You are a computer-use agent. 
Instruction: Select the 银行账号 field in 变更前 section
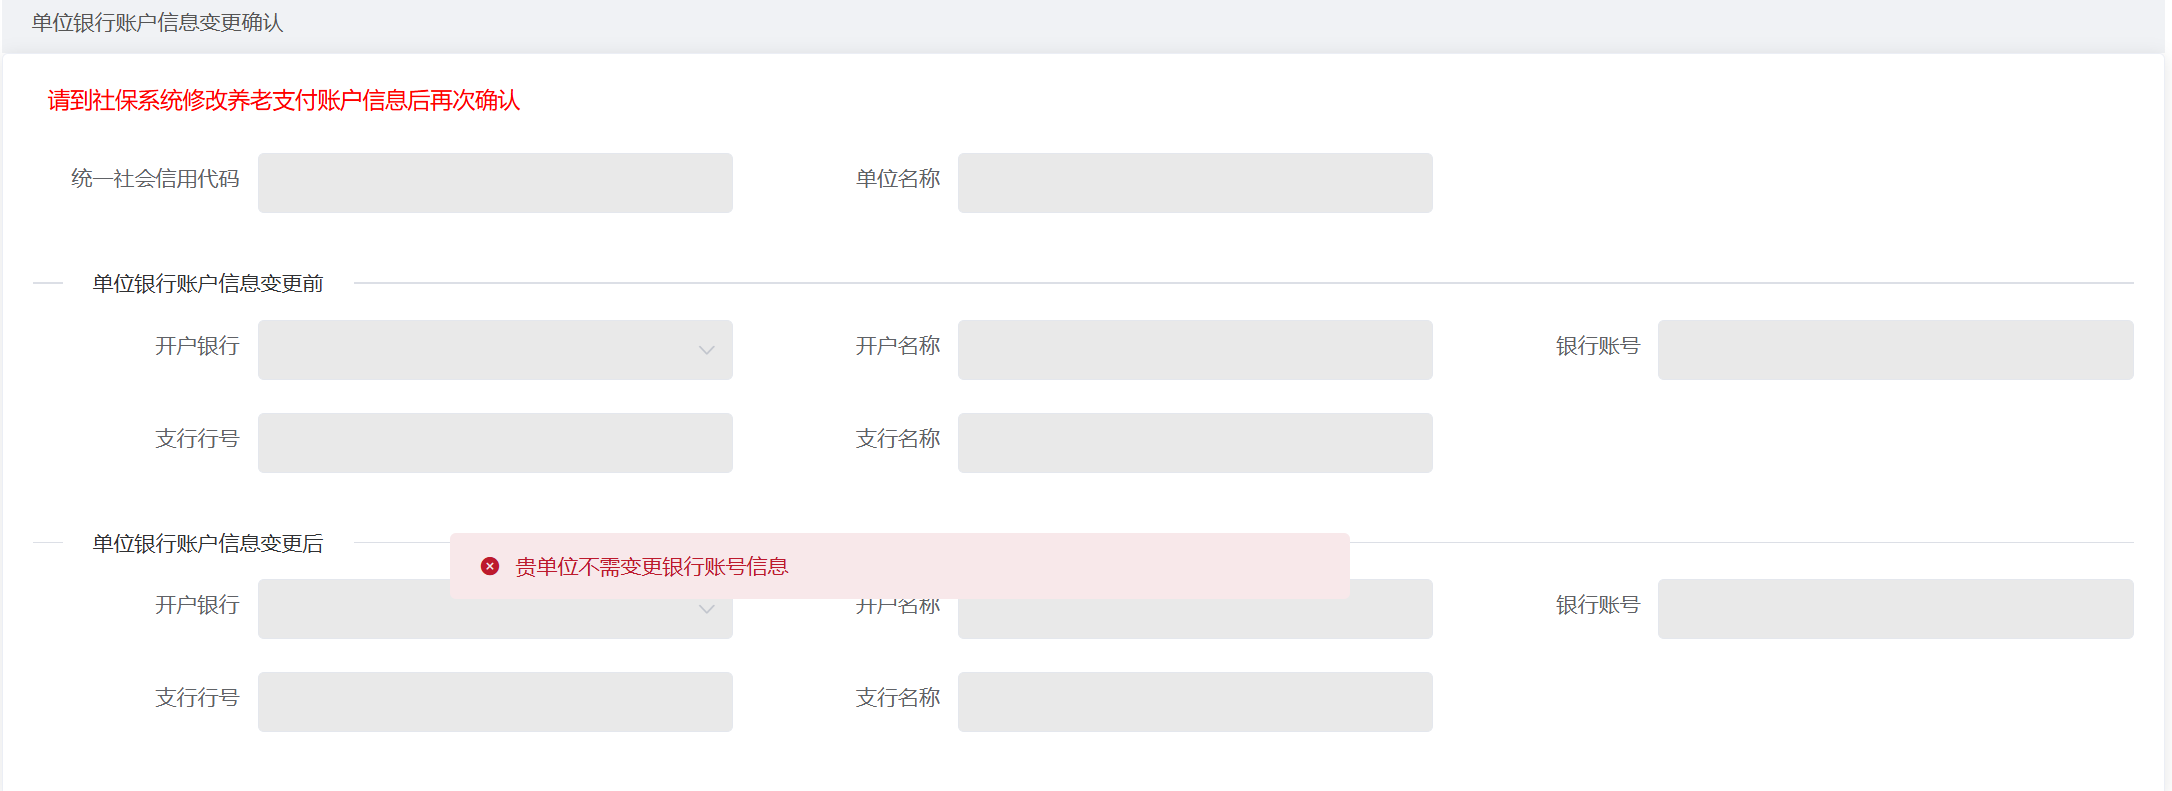coord(1895,350)
